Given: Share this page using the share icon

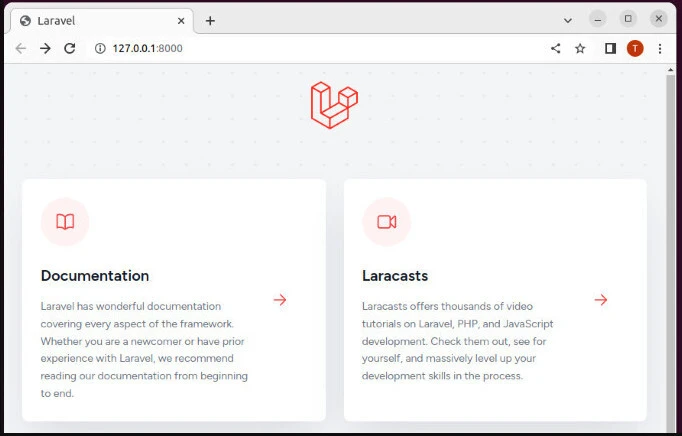Looking at the screenshot, I should pos(555,48).
